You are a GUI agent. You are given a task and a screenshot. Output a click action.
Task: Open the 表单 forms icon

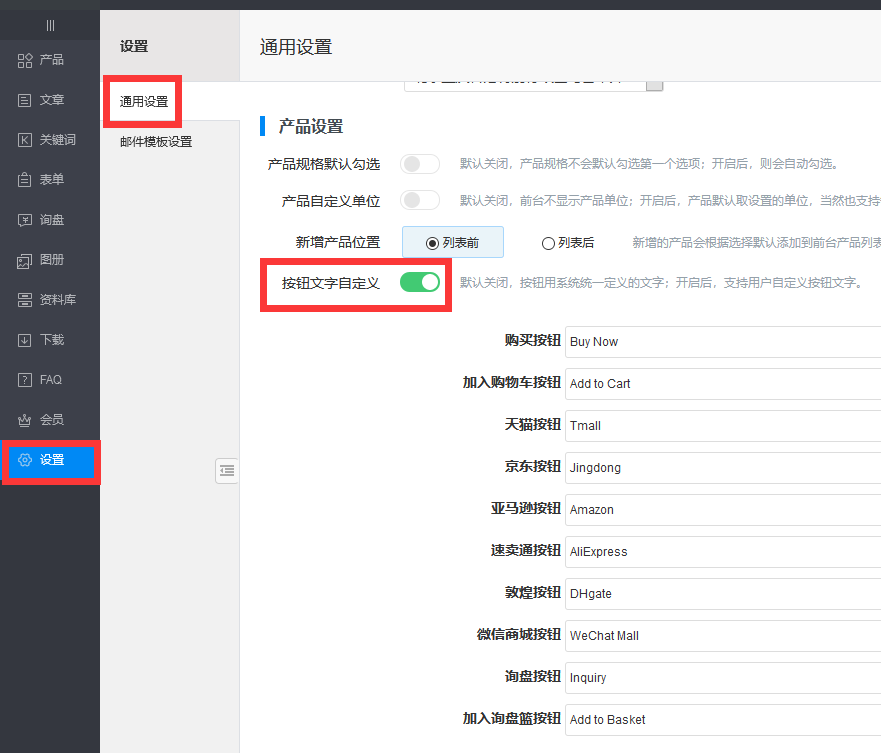pyautogui.click(x=25, y=181)
